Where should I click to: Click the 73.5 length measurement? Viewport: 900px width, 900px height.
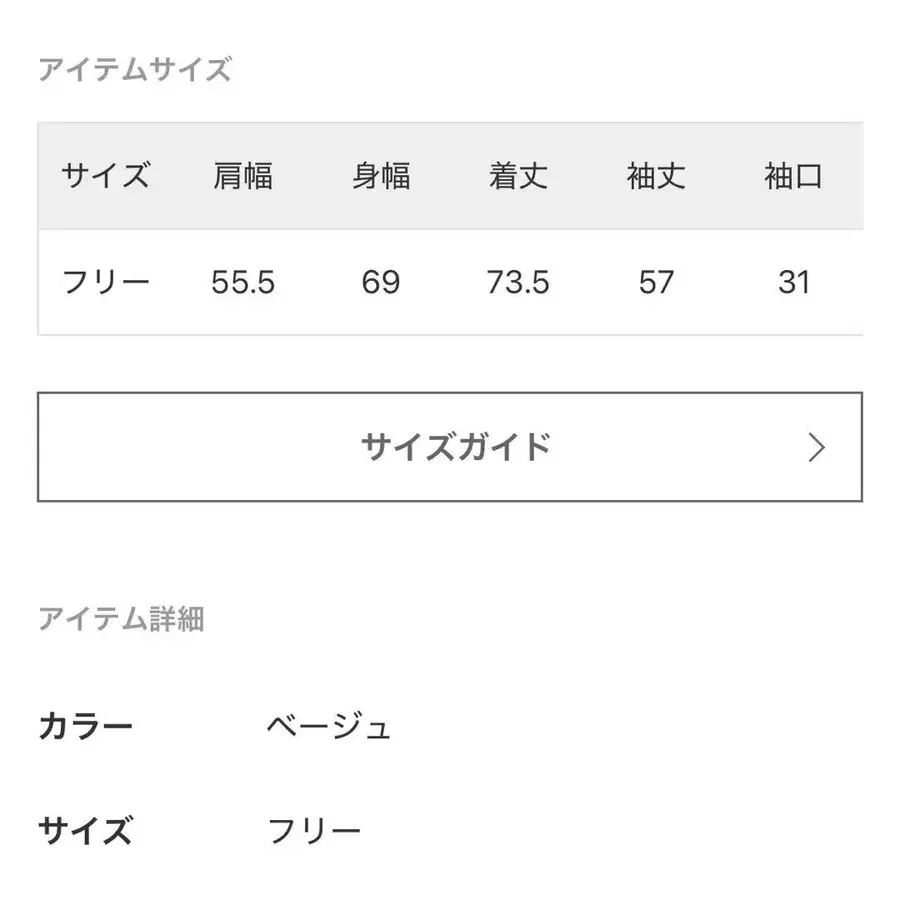516,283
